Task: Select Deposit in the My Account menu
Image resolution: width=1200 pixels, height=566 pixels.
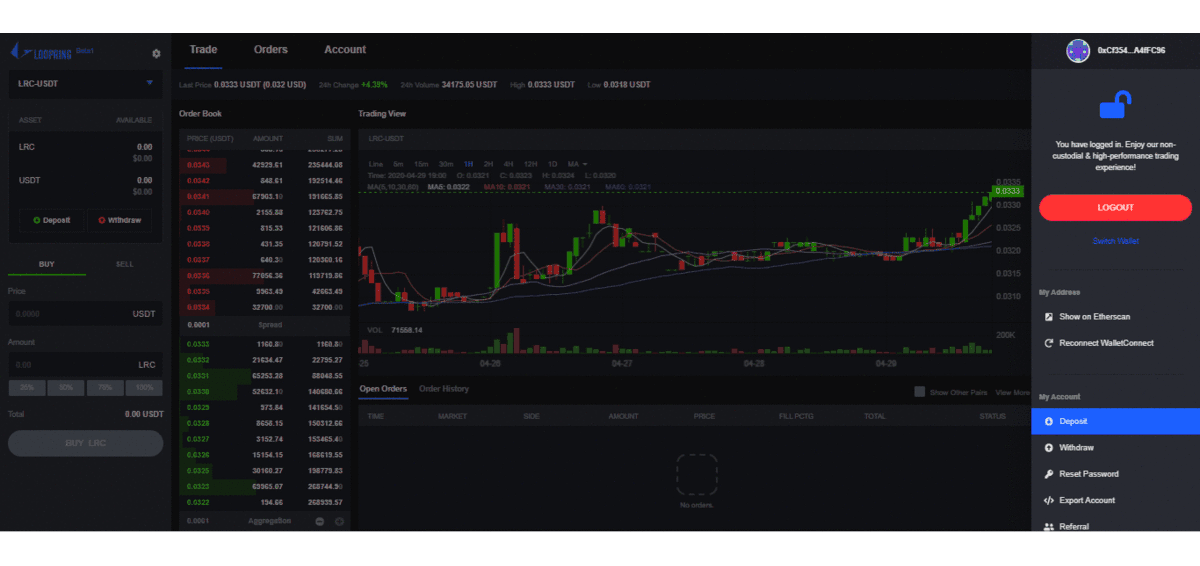Action: (x=1115, y=421)
